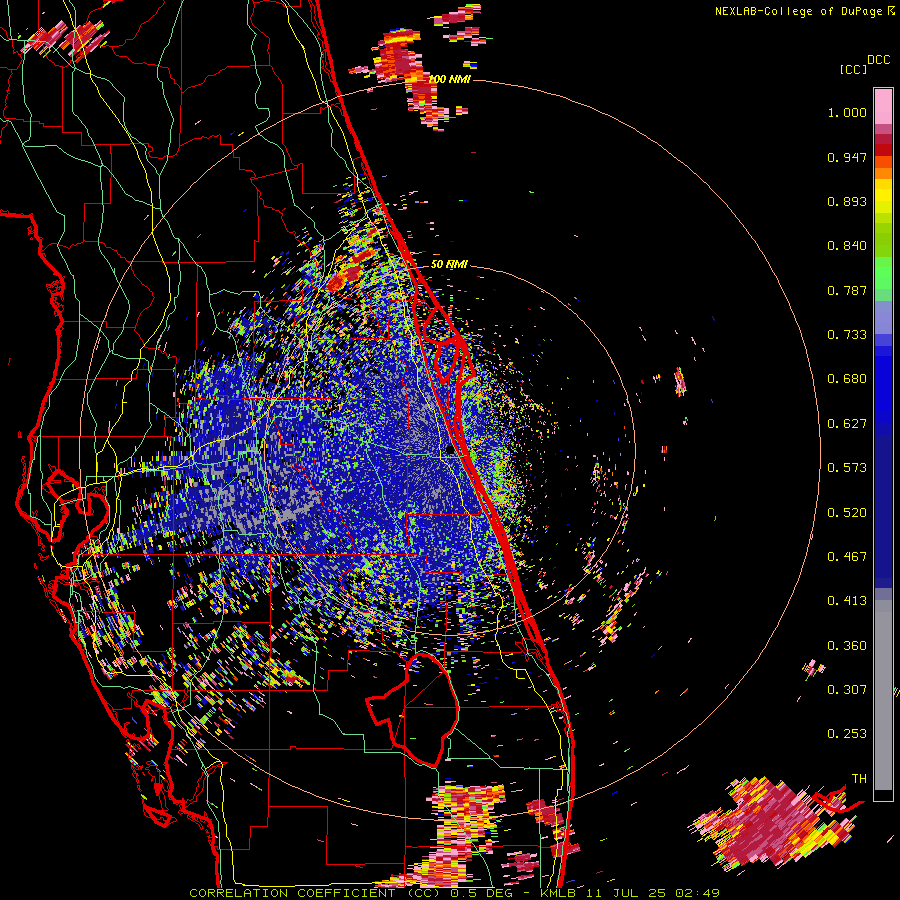
Task: Select the 0.627 scale value
Action: click(x=847, y=424)
